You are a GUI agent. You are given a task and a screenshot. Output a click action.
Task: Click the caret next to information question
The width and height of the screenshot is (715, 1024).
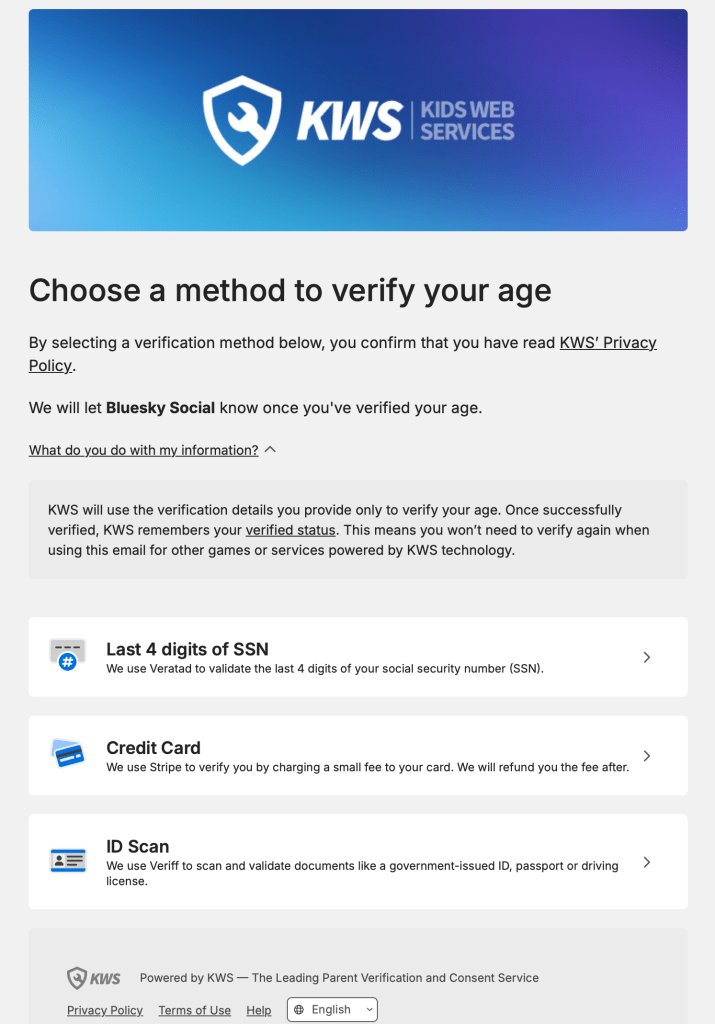(270, 450)
